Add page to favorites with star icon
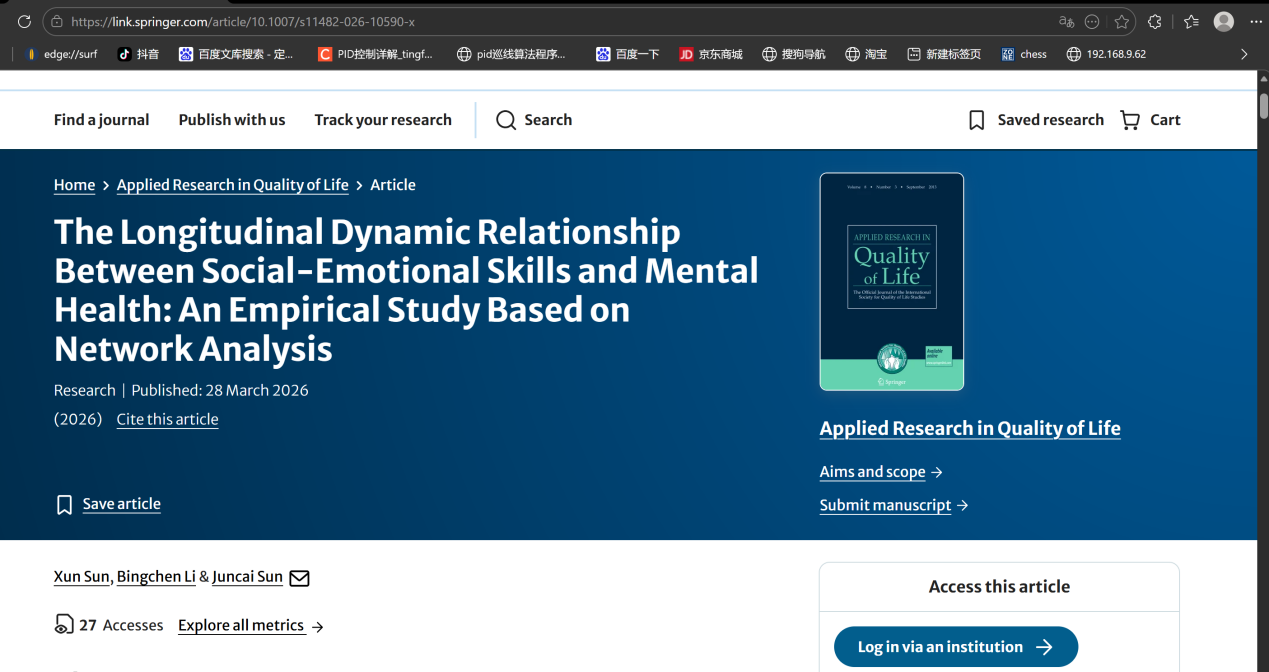The width and height of the screenshot is (1269, 672). [x=1121, y=21]
